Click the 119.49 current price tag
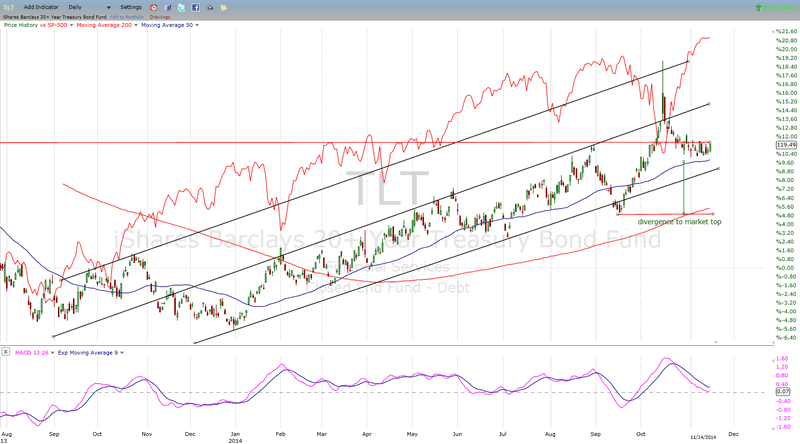The height and width of the screenshot is (444, 800). tap(786, 145)
